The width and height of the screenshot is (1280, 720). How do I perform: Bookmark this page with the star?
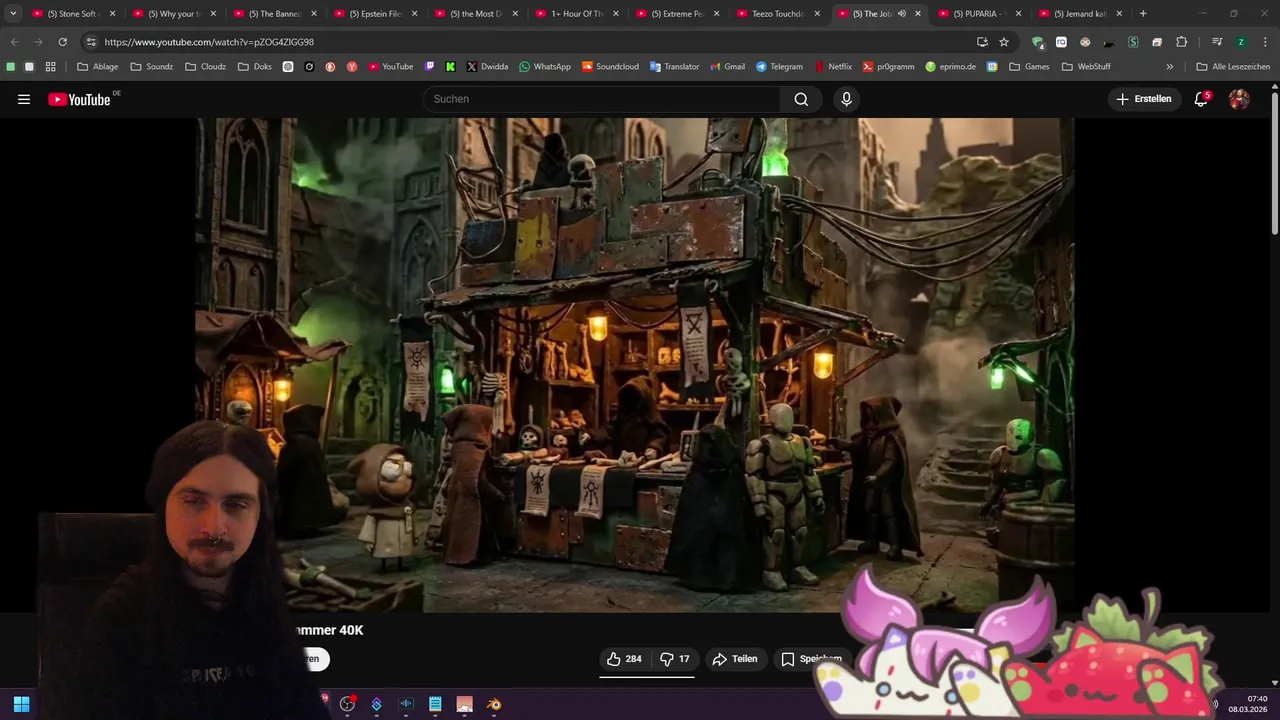pyautogui.click(x=1004, y=42)
